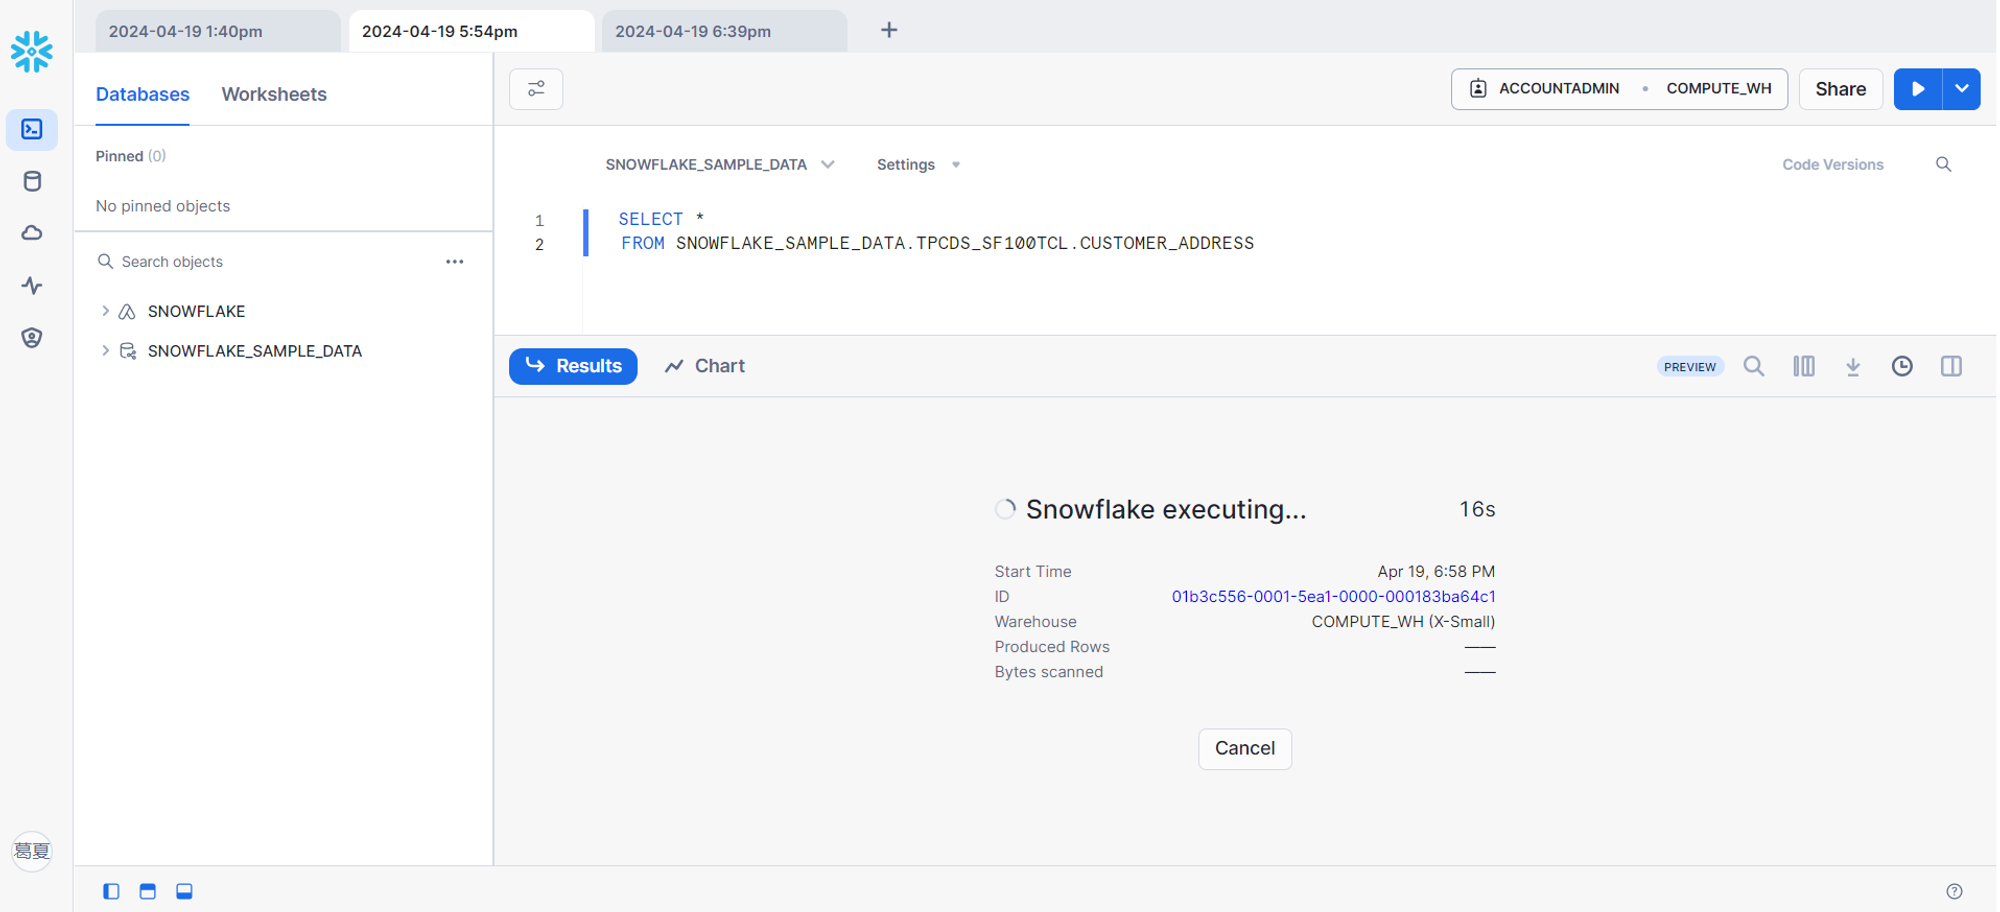Click the Snowflake logo icon
The width and height of the screenshot is (2000, 912).
click(32, 51)
